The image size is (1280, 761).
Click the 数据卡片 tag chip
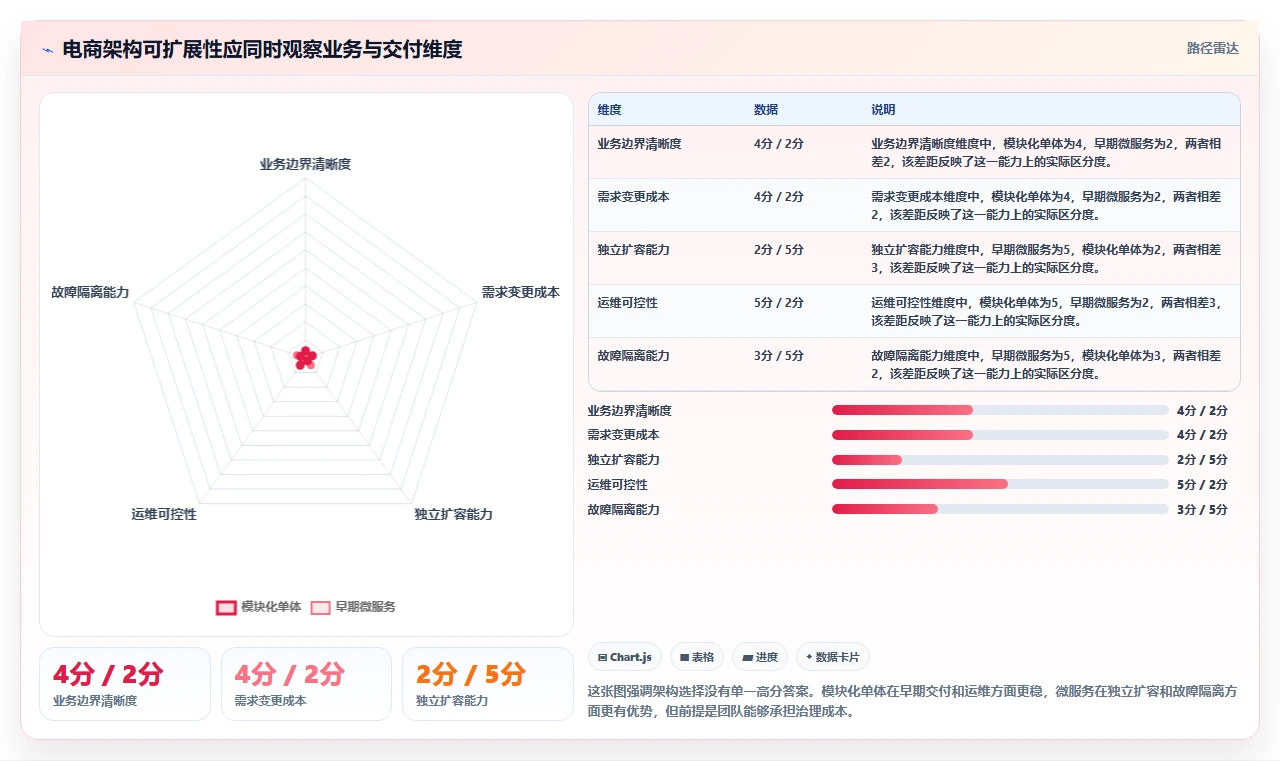point(833,657)
